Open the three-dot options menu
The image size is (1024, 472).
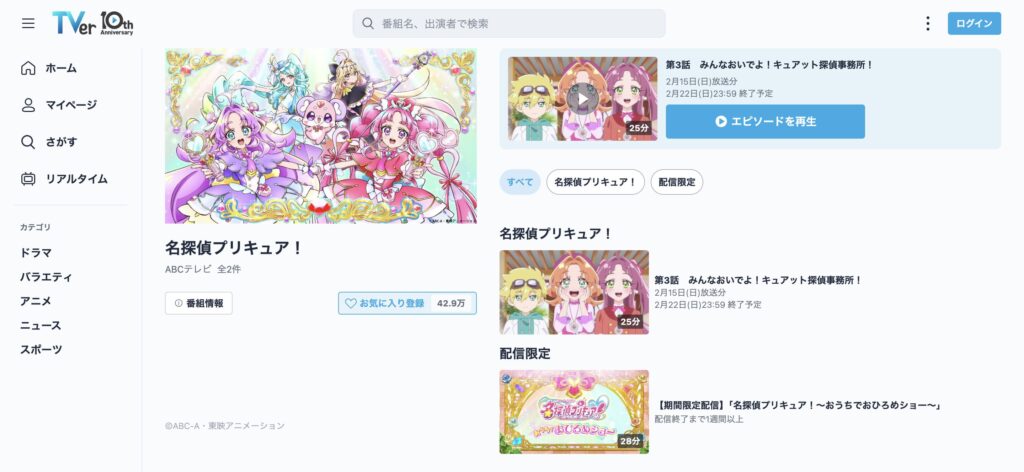(x=927, y=24)
